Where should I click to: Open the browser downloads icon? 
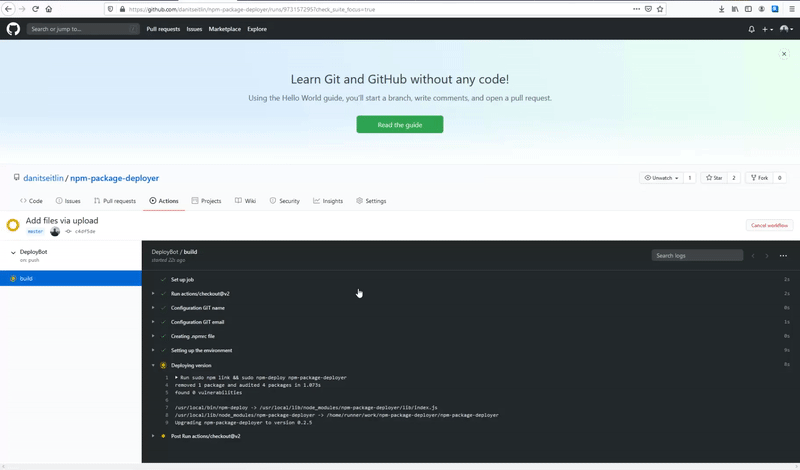[721, 9]
